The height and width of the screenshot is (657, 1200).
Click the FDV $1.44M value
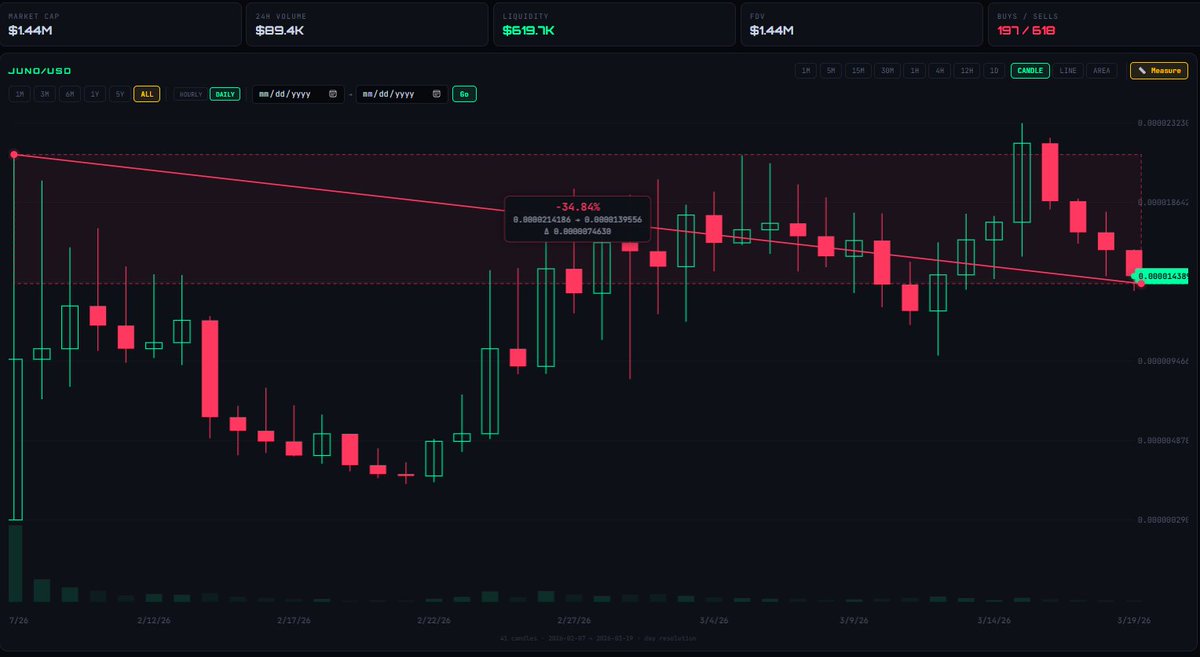[772, 31]
